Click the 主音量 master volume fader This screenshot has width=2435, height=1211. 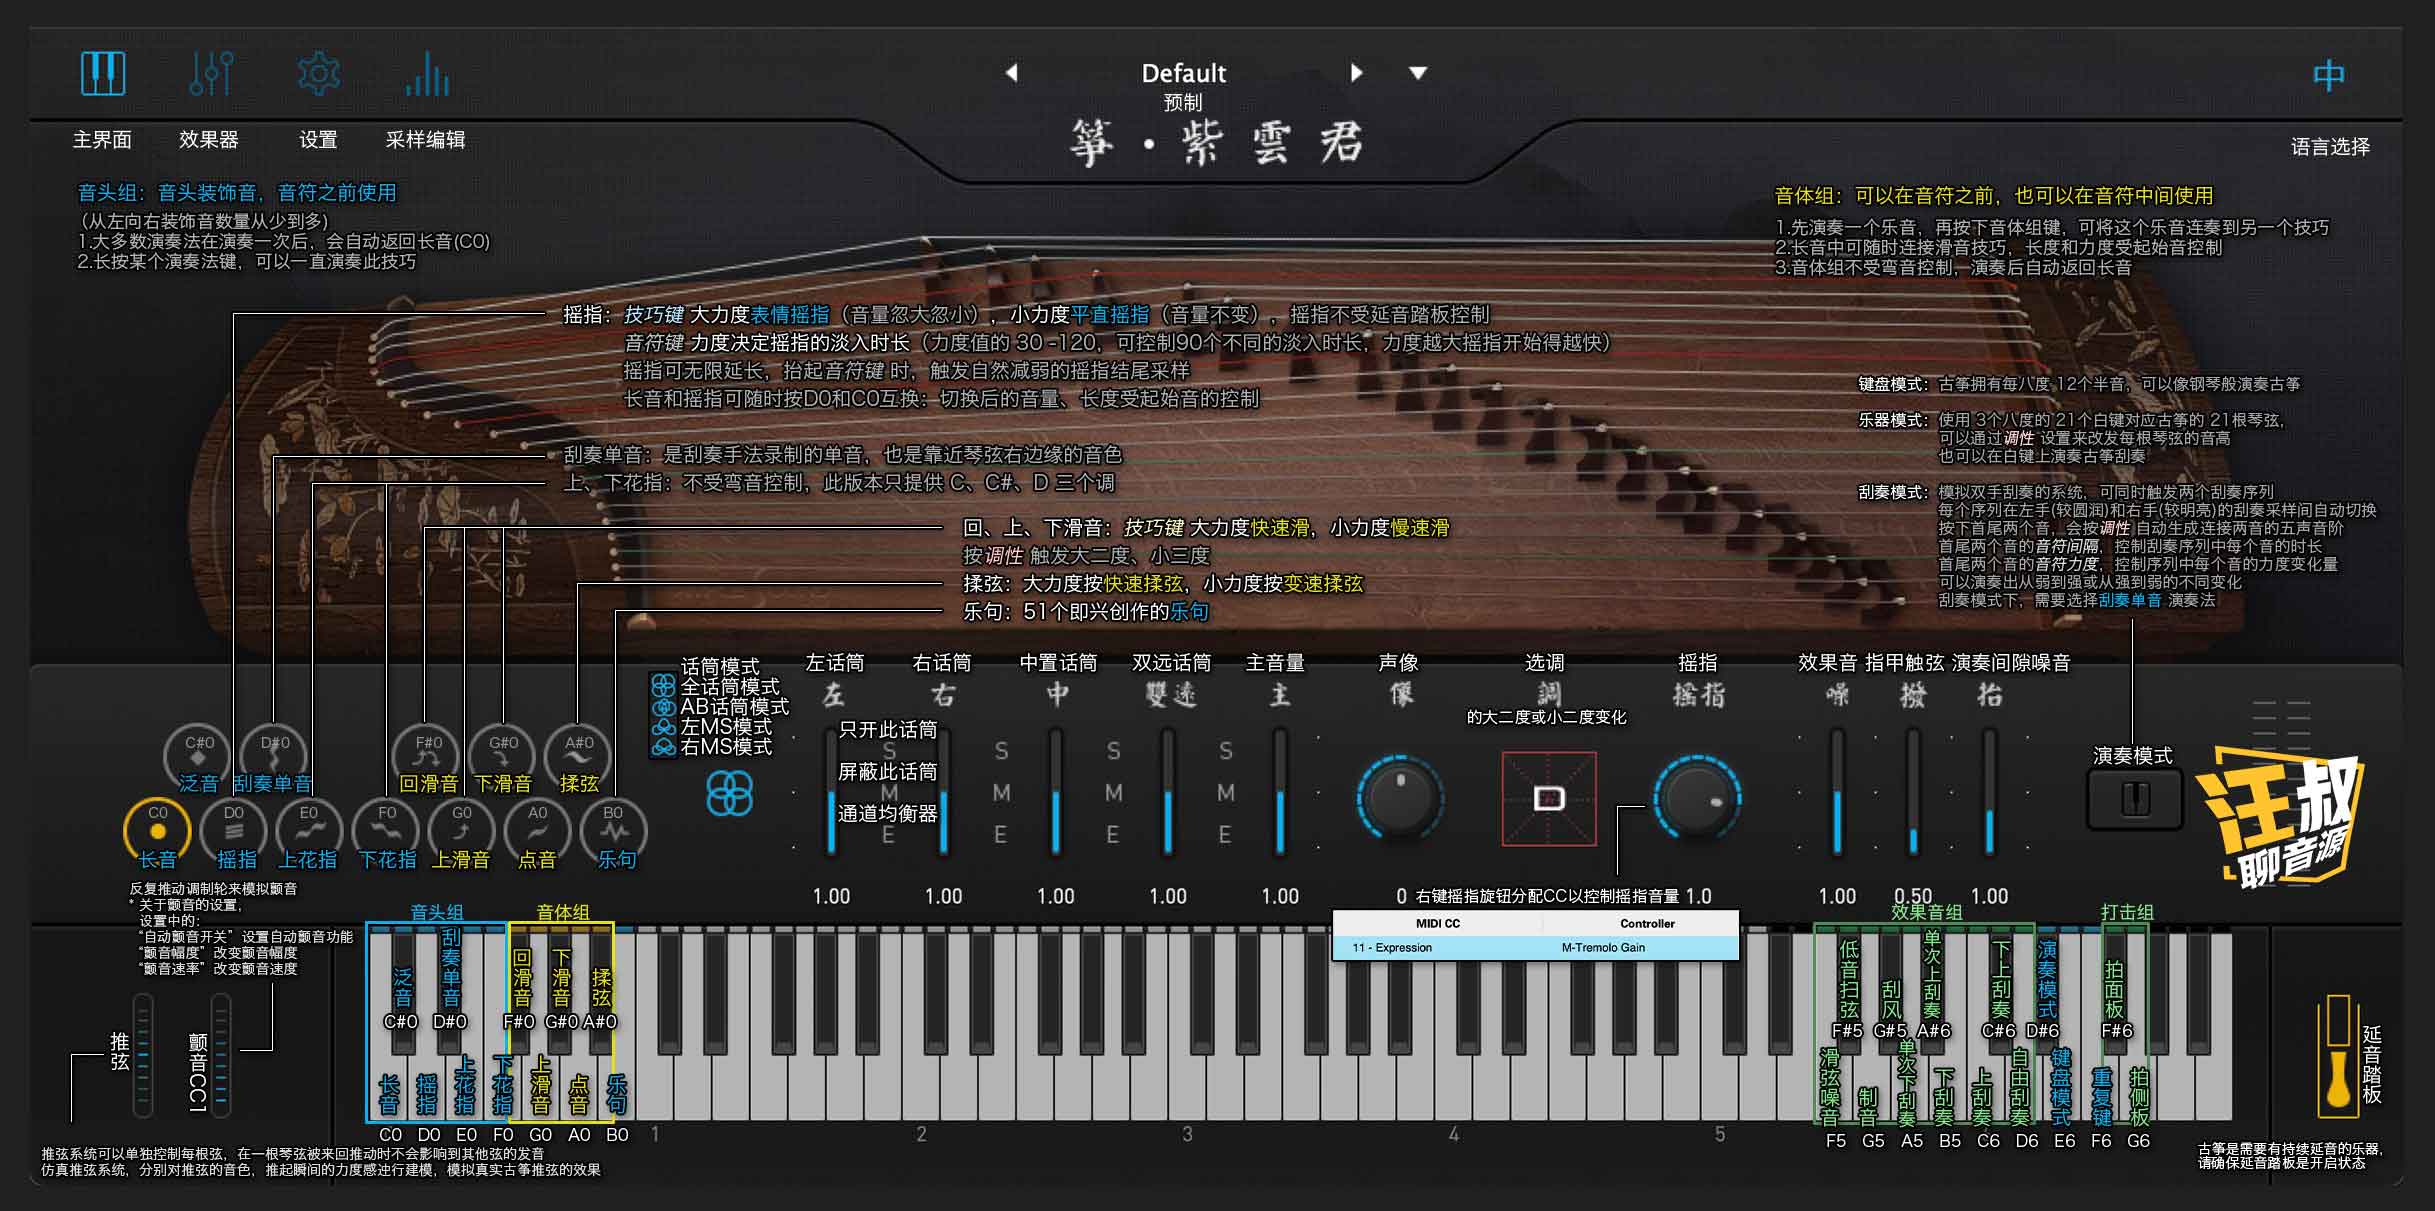(x=1281, y=790)
